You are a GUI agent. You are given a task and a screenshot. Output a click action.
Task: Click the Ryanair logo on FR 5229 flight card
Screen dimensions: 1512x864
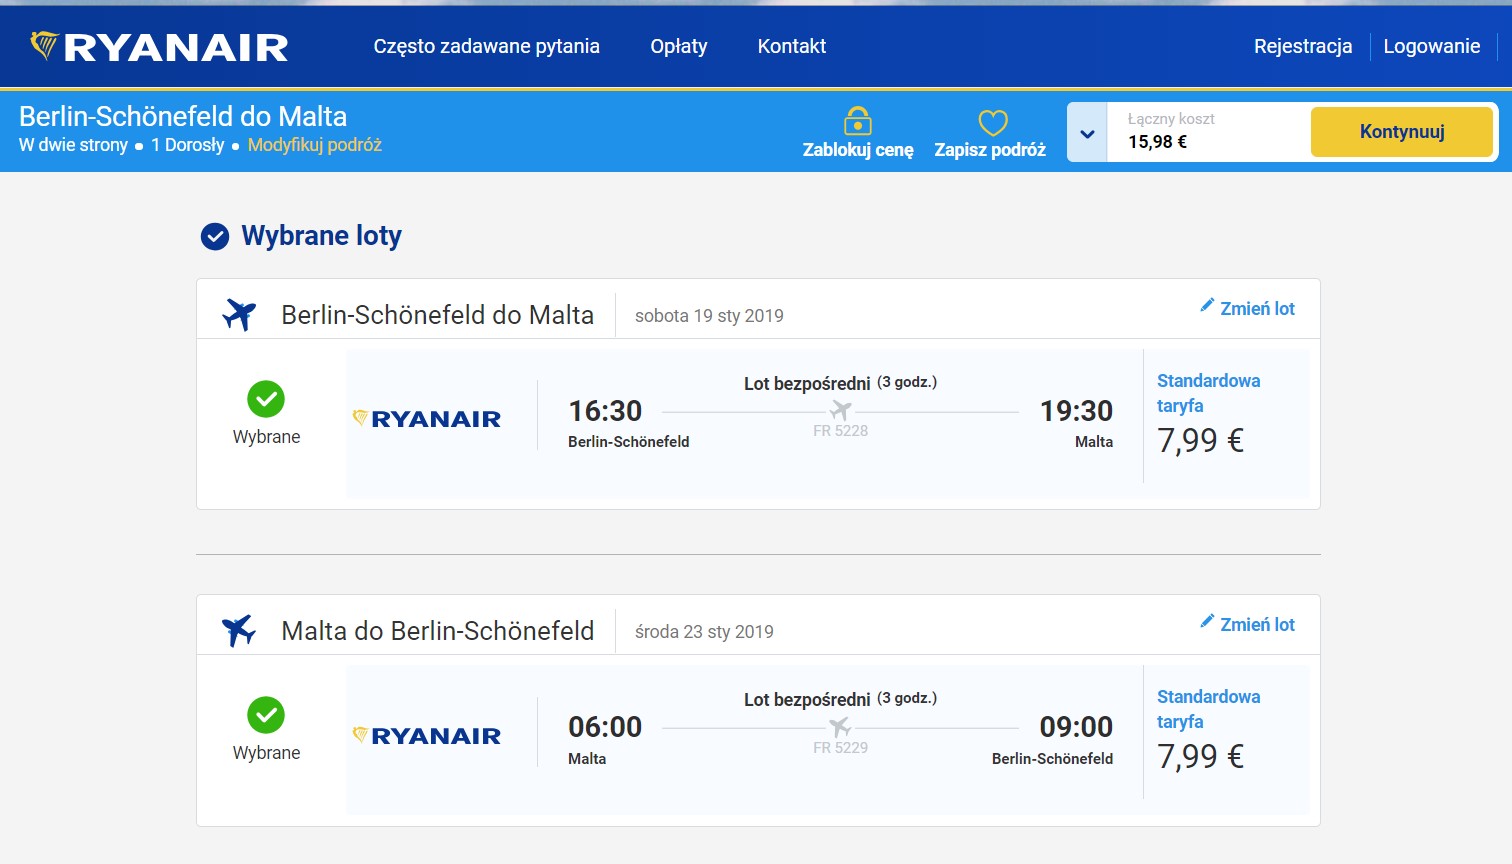tap(427, 736)
